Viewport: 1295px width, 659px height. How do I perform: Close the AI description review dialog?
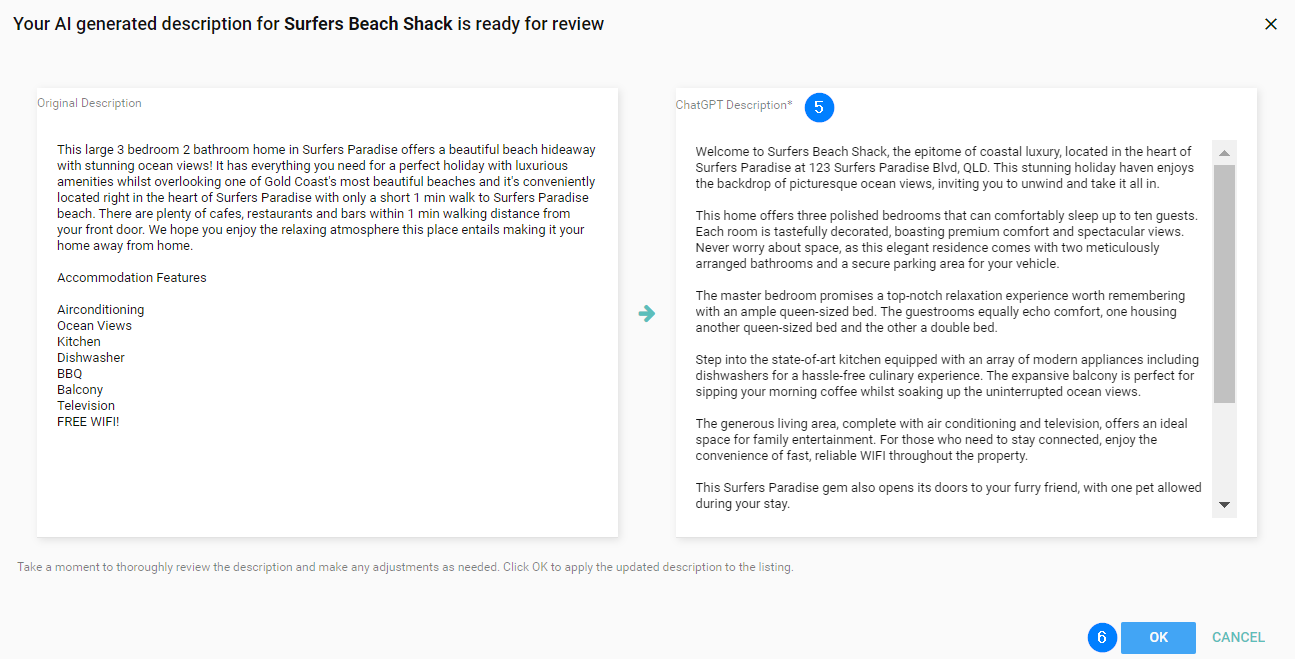click(x=1270, y=24)
